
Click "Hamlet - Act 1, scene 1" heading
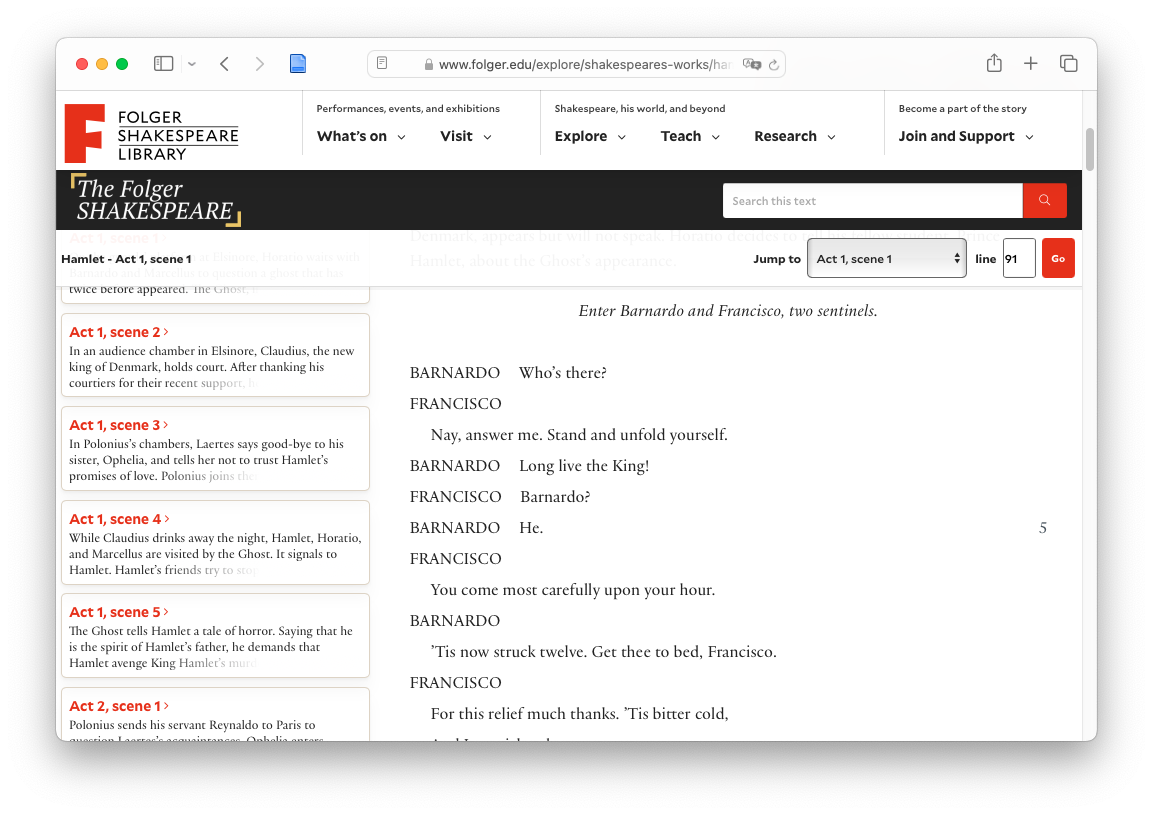pyautogui.click(x=126, y=259)
